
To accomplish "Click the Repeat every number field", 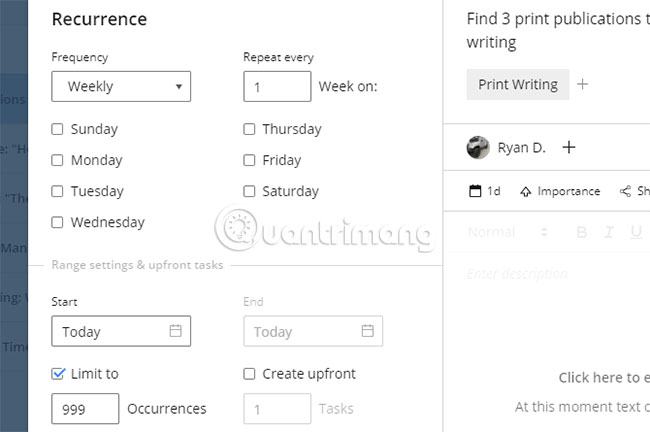I will [x=277, y=87].
